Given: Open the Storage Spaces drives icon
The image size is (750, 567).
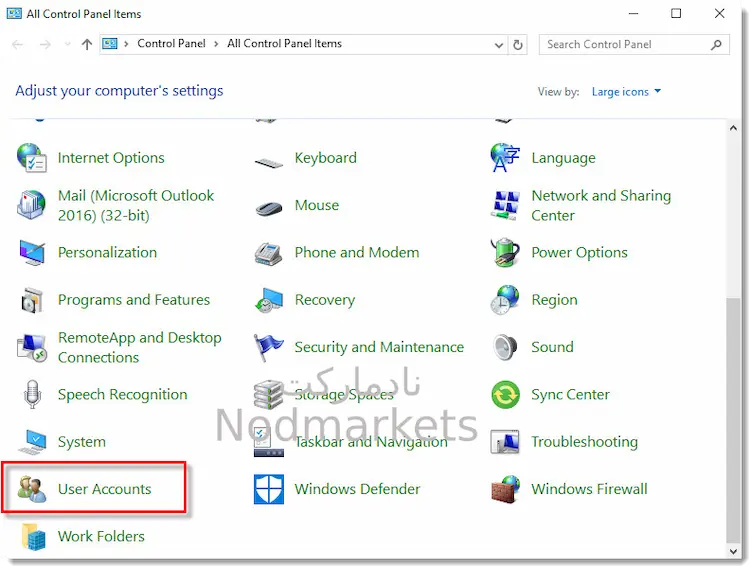Looking at the screenshot, I should [x=269, y=395].
